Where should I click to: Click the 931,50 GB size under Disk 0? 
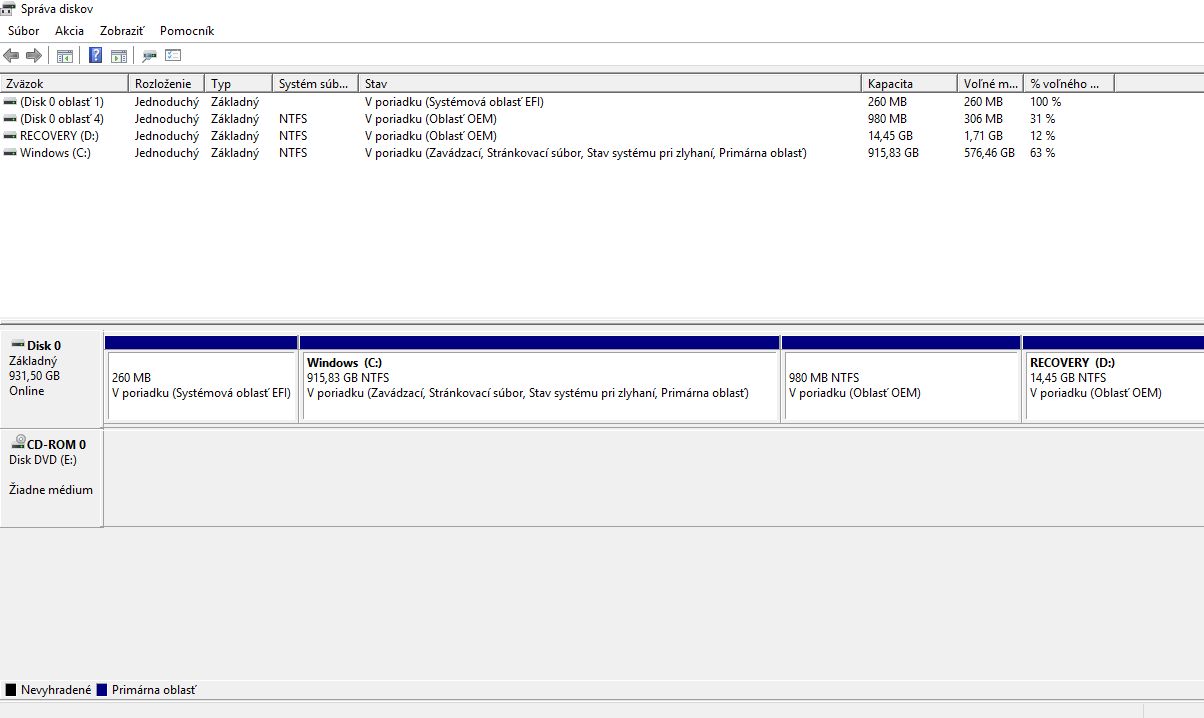pyautogui.click(x=34, y=376)
